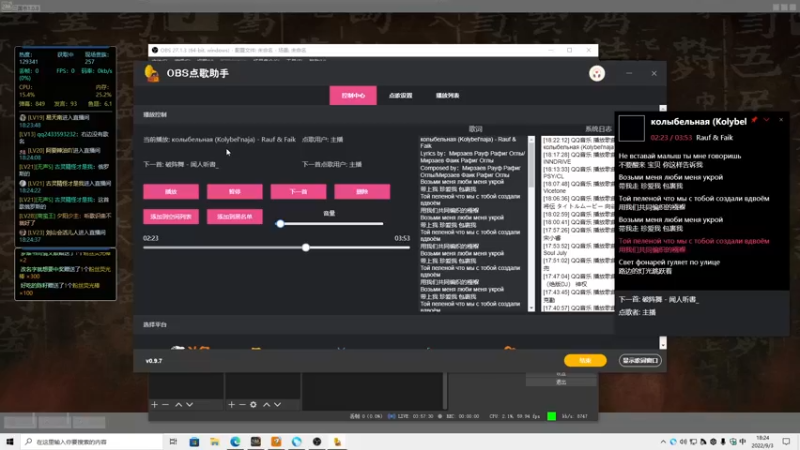Open the taskbar clock showing 18:24
Viewport: 800px width, 450px height.
click(762, 442)
